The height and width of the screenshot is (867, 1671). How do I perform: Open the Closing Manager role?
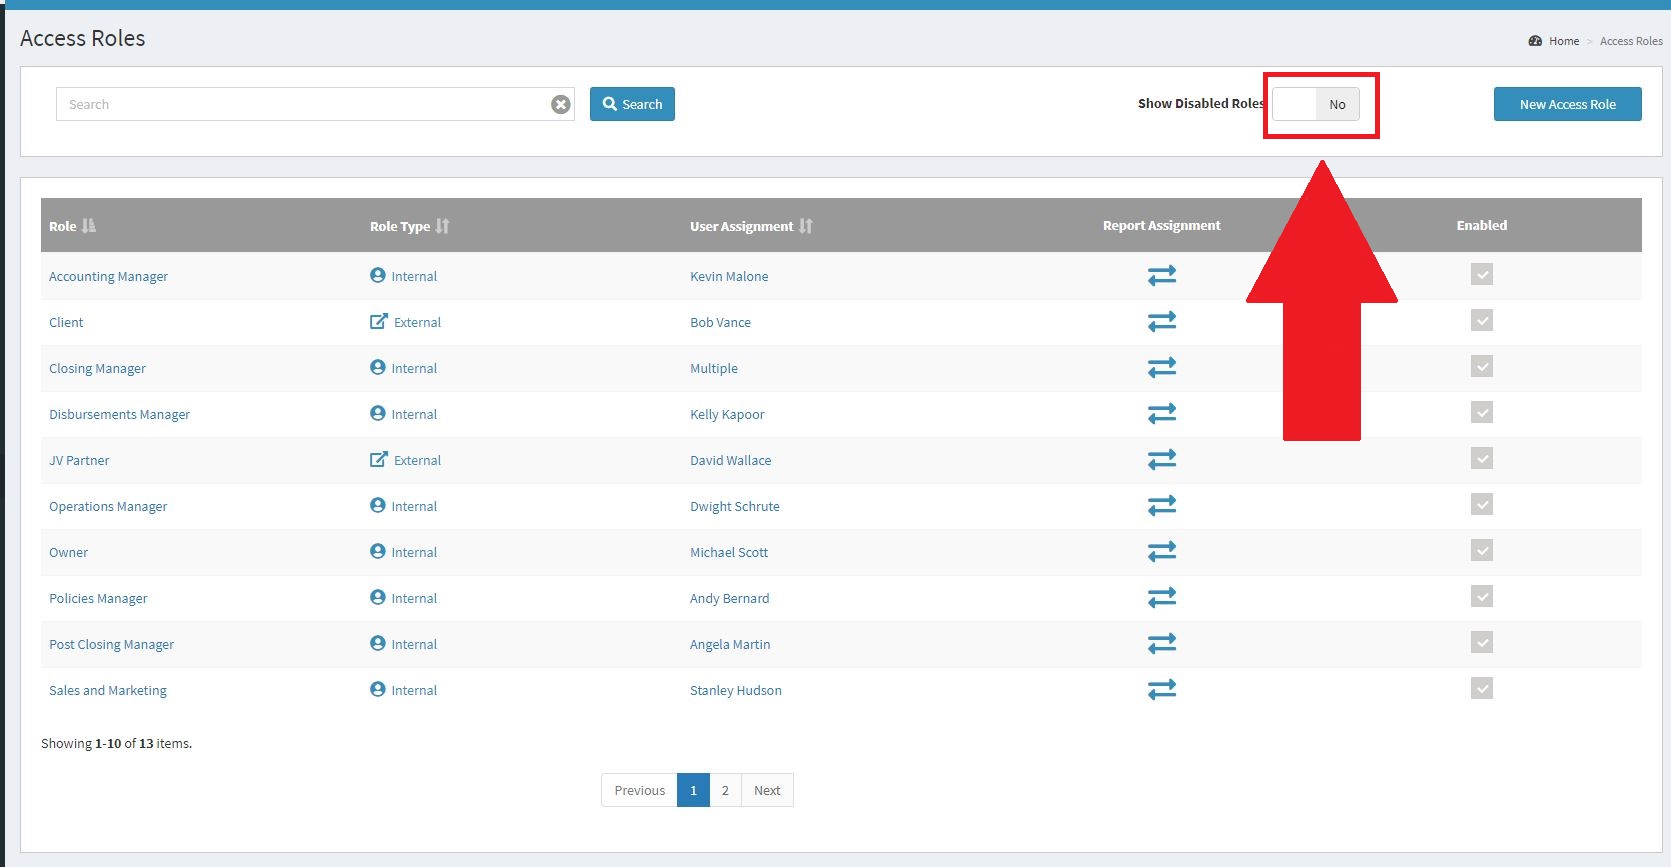[97, 368]
